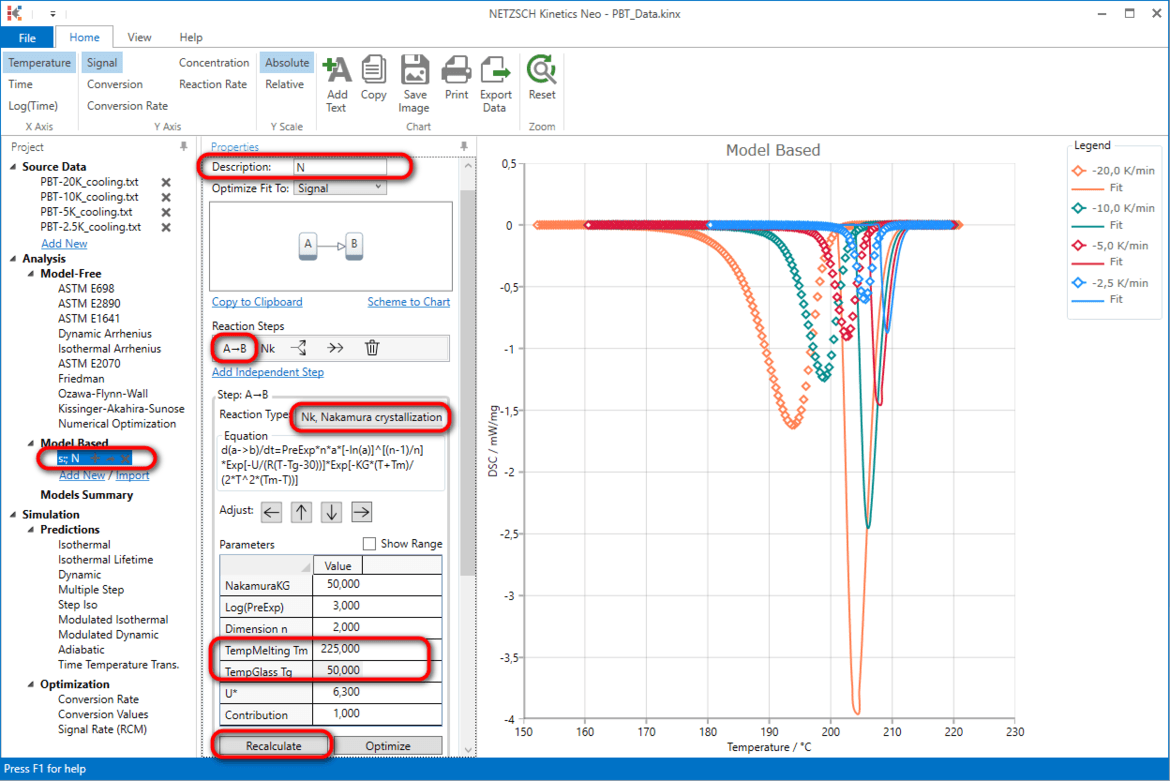Click the Print icon

click(456, 70)
